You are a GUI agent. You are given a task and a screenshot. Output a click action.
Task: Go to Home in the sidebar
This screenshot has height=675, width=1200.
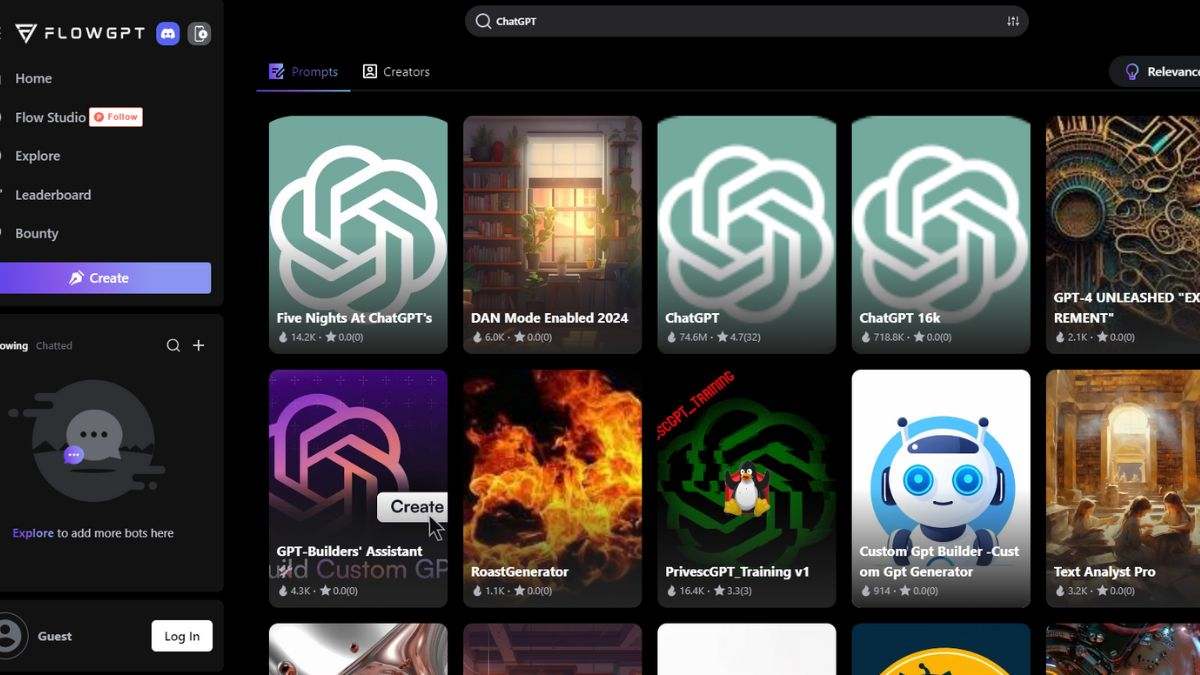tap(33, 78)
